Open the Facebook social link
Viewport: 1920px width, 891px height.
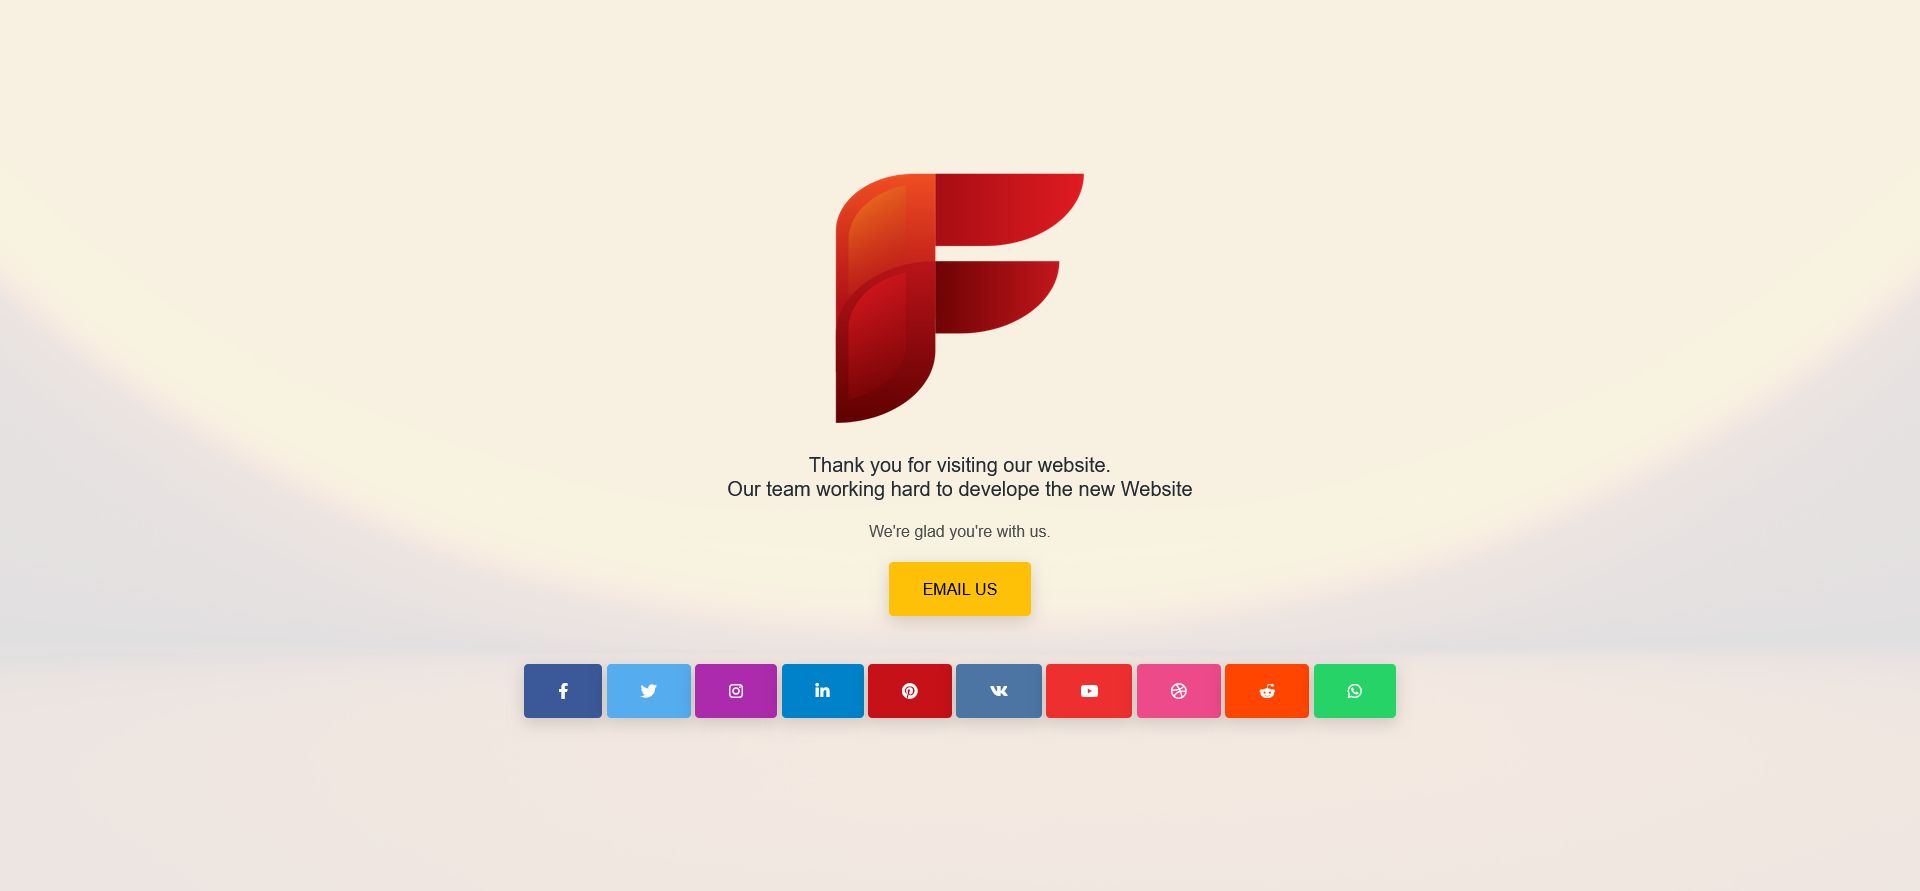563,691
